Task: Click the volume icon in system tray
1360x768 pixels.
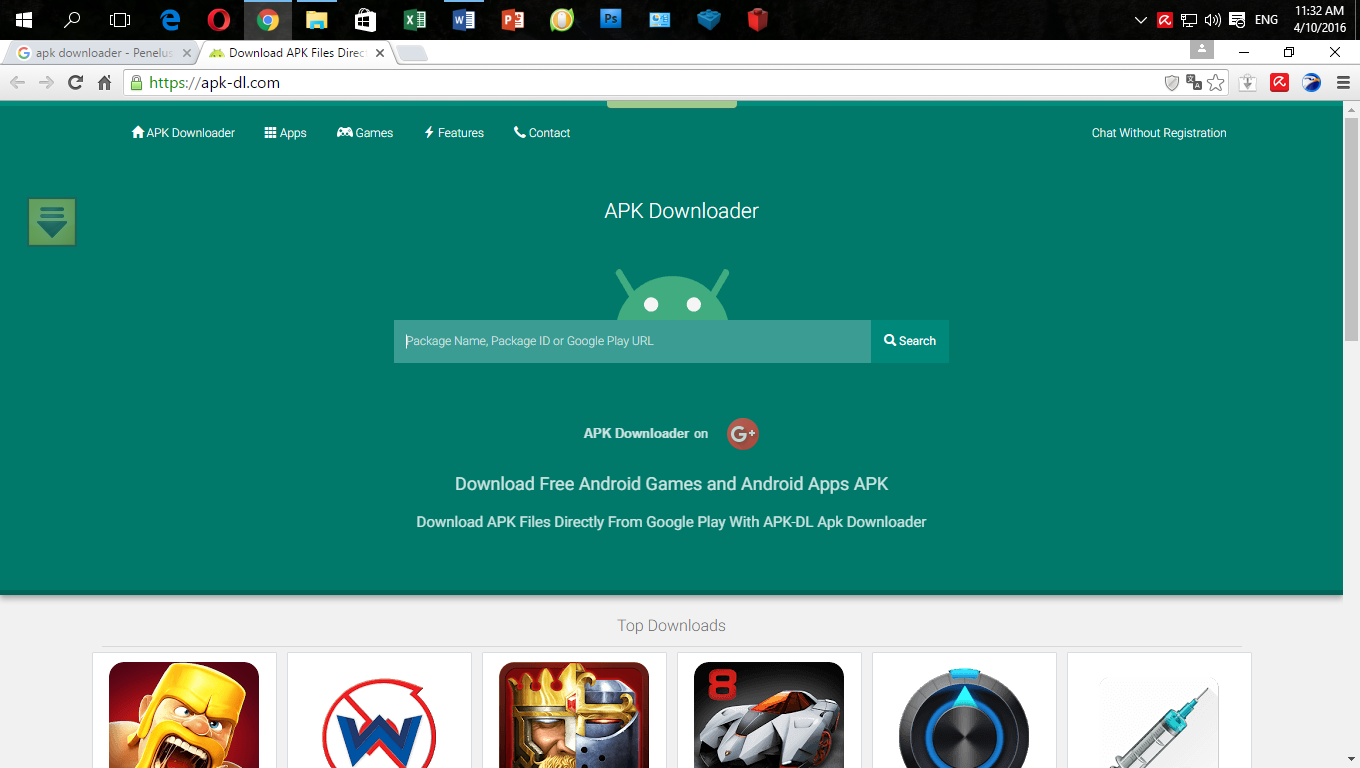Action: [1213, 20]
